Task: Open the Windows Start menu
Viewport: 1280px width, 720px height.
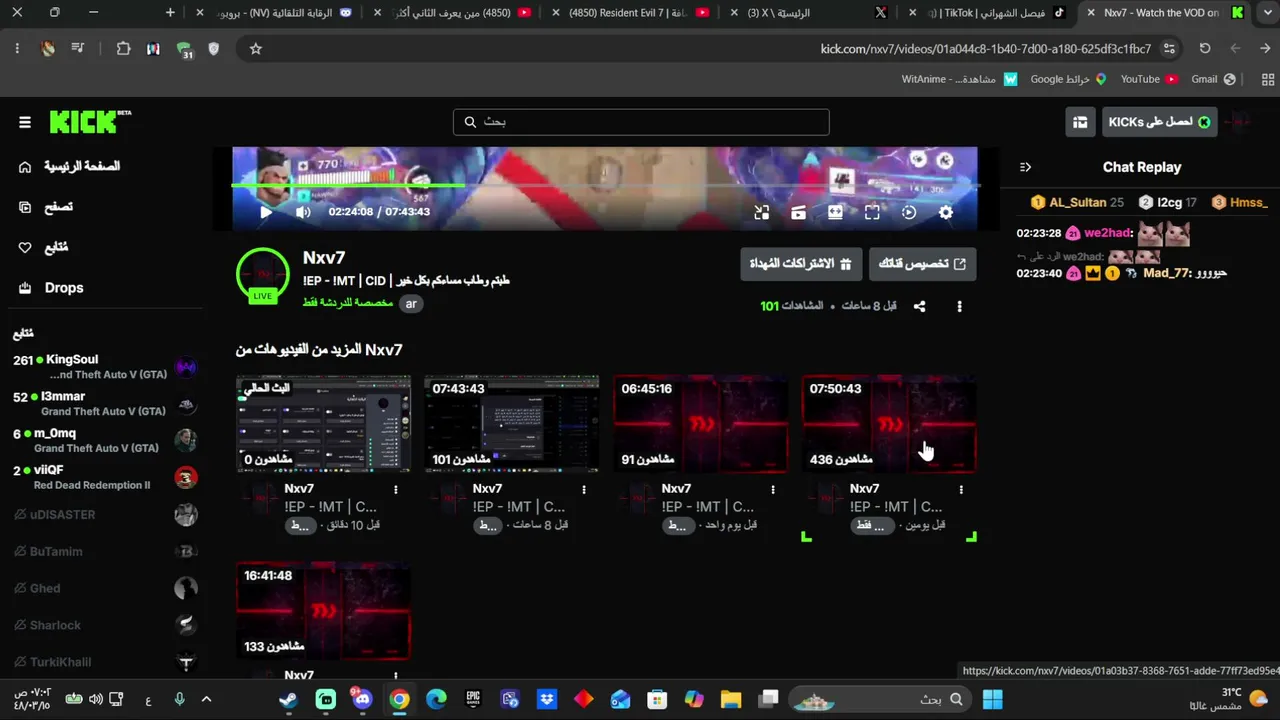Action: (992, 700)
